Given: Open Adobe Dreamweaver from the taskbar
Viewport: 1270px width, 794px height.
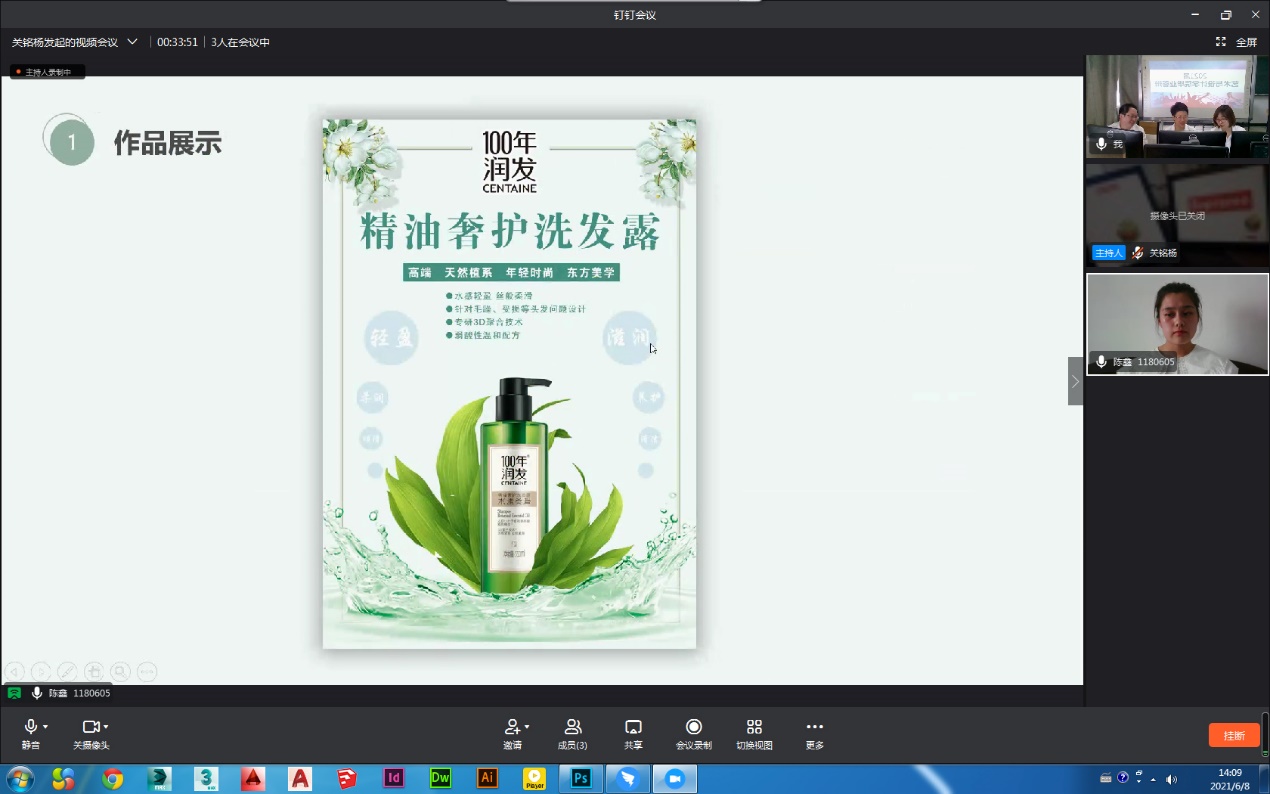Looking at the screenshot, I should pos(441,778).
